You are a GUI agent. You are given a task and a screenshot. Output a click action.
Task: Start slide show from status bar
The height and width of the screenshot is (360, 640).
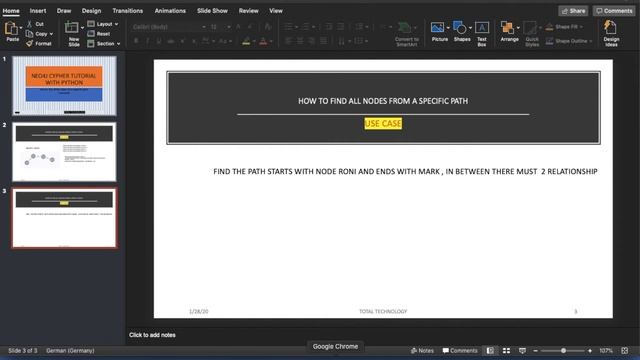pos(522,351)
